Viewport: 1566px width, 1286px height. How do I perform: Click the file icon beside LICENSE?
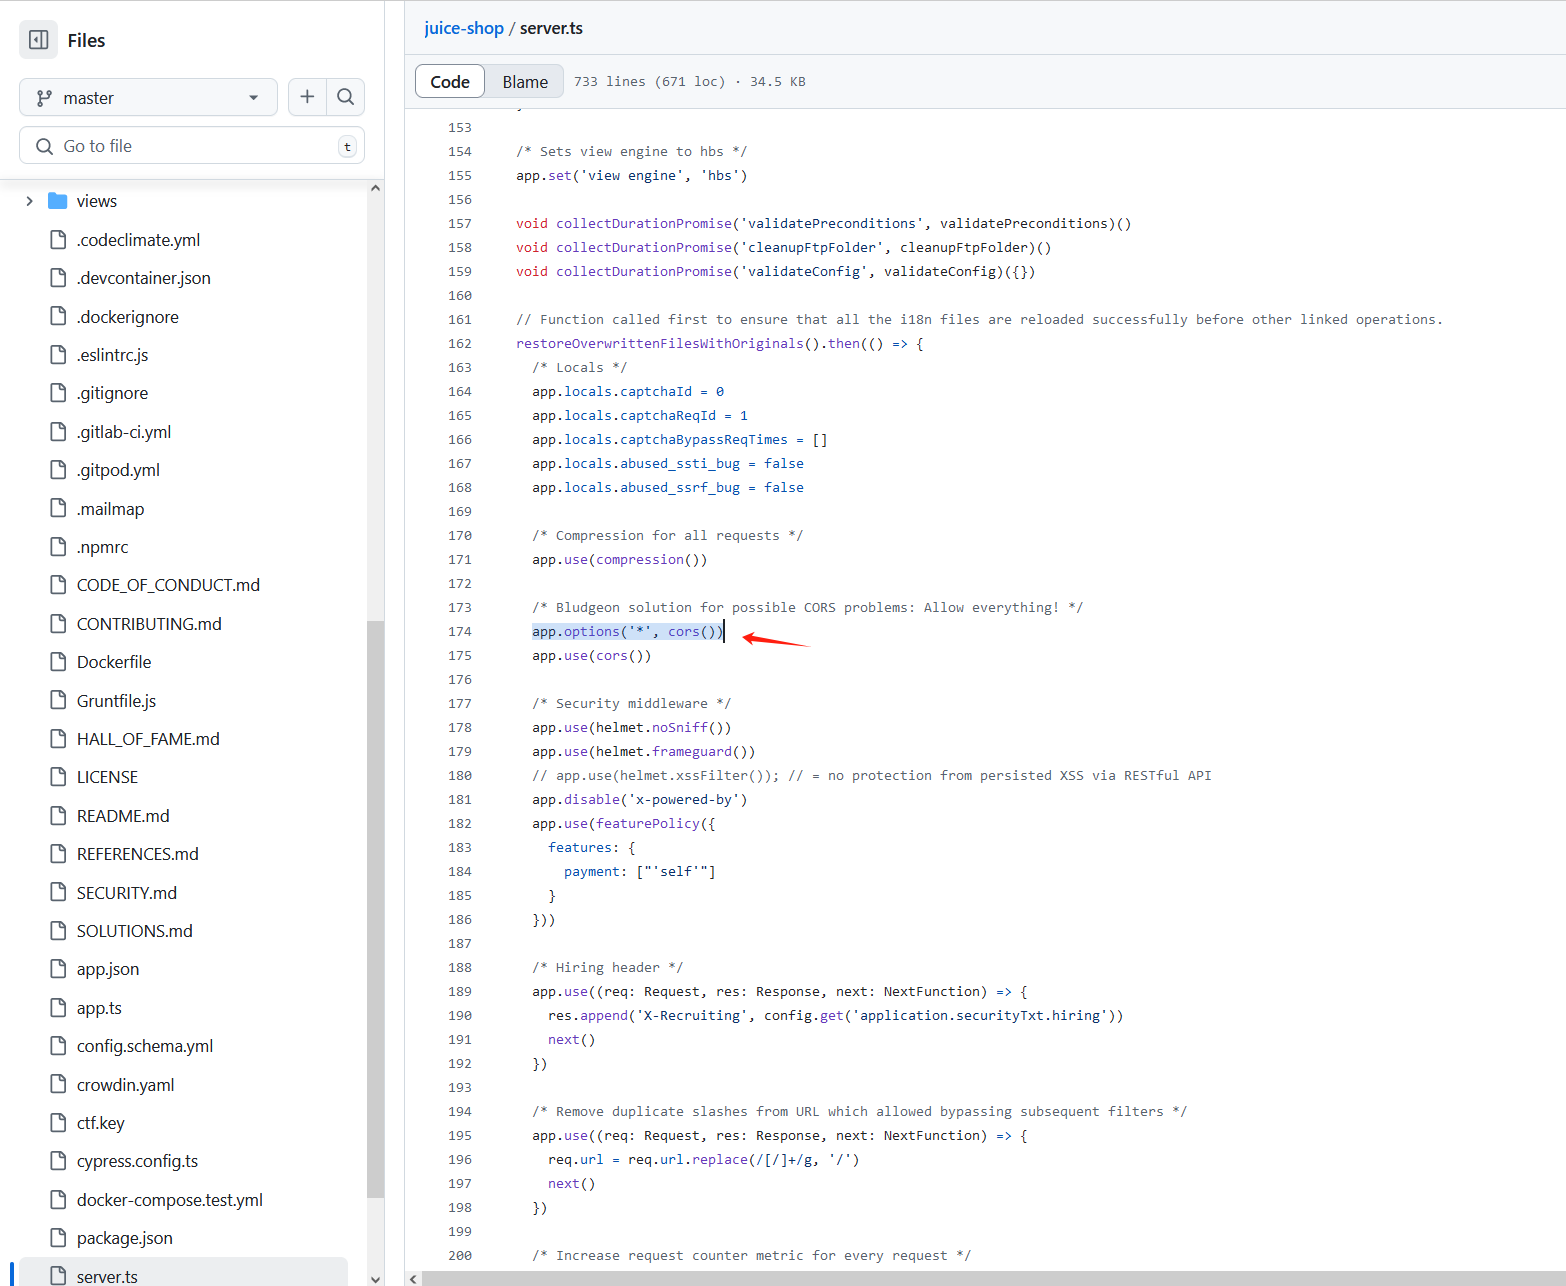[x=58, y=777]
